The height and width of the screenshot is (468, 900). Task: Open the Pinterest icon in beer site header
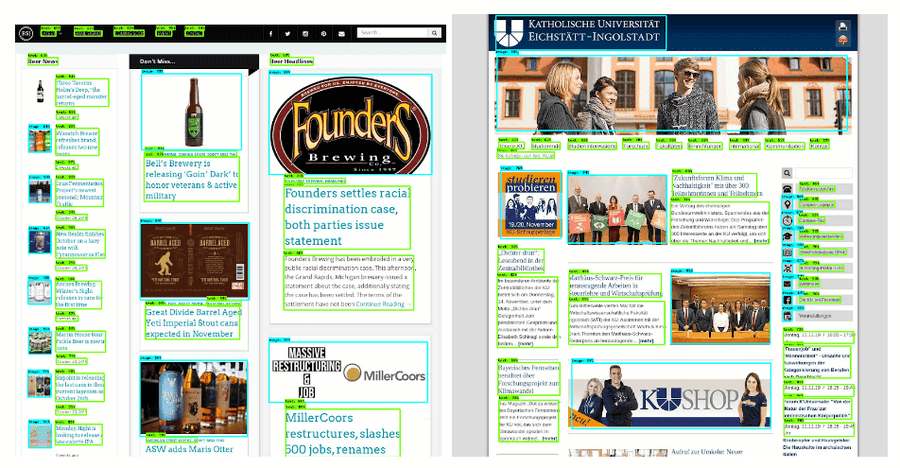click(x=324, y=34)
